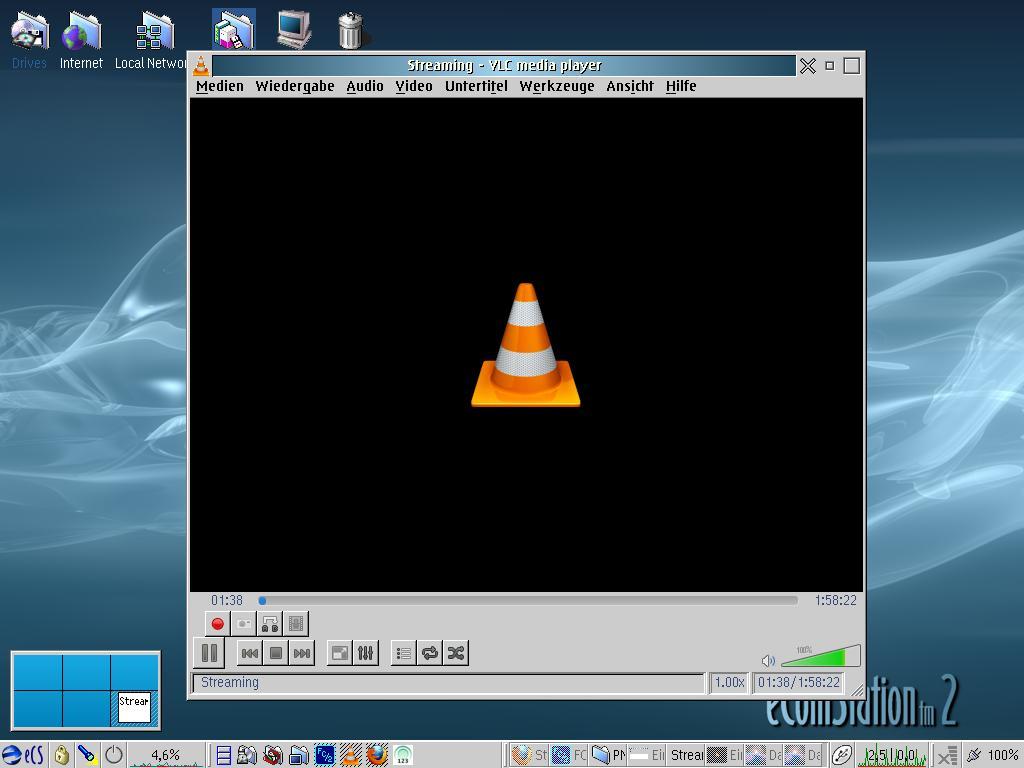Open the flashlight search icon in taskbar
The width and height of the screenshot is (1024, 768).
click(x=87, y=755)
